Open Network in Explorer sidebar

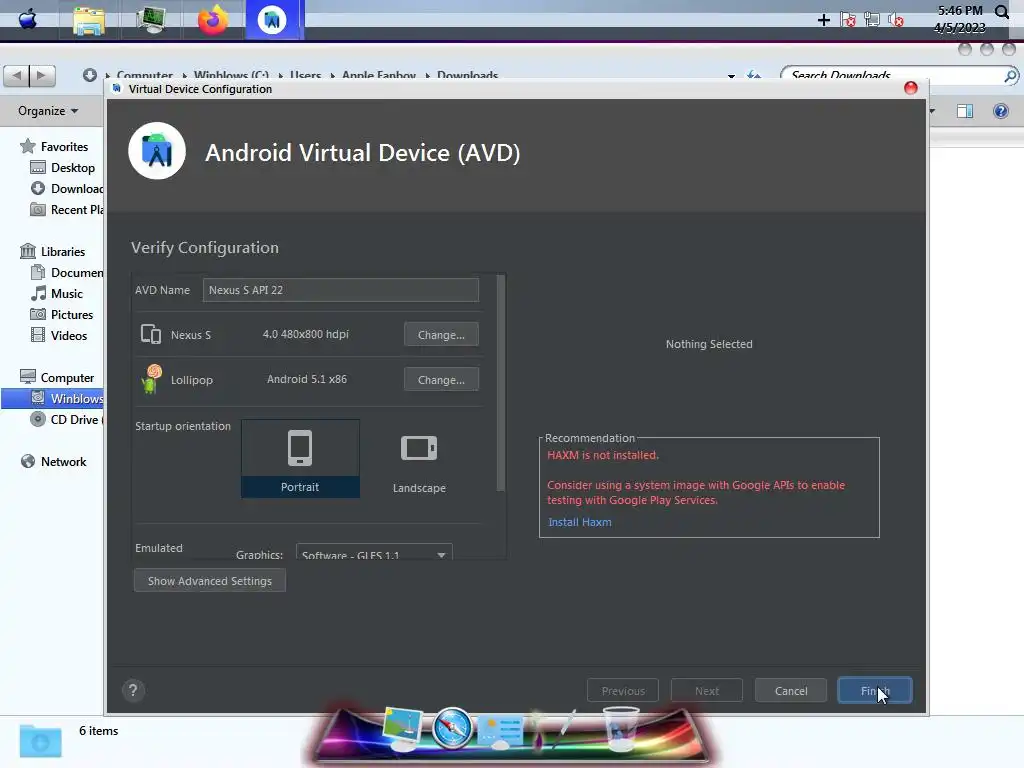coord(63,462)
